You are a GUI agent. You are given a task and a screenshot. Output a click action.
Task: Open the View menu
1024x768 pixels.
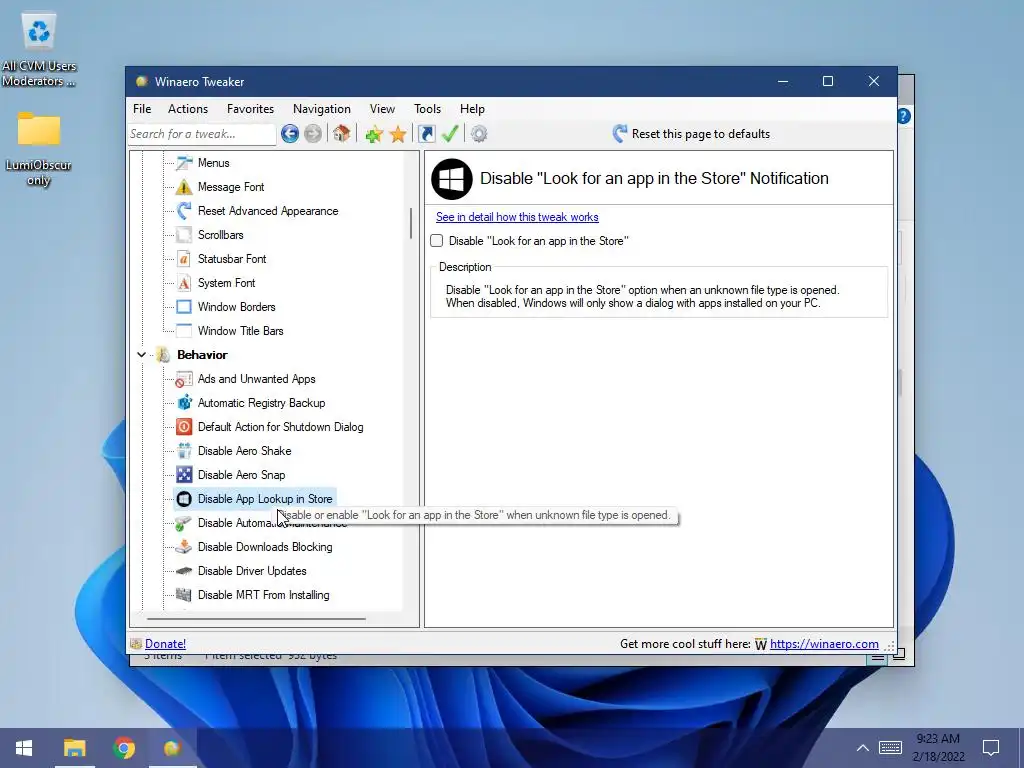point(382,109)
